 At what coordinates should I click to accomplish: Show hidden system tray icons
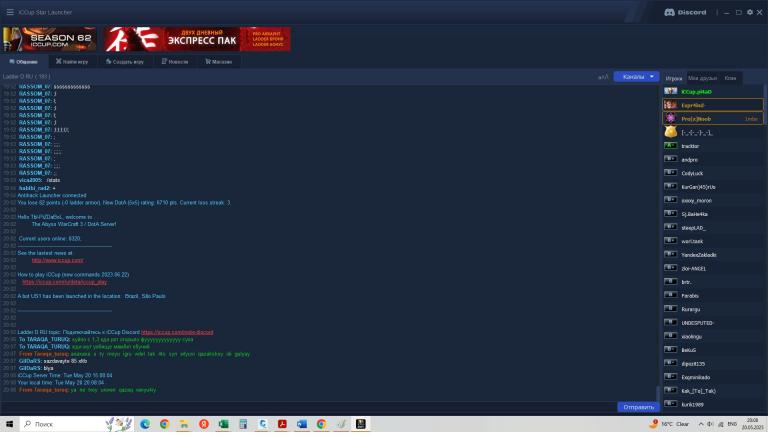701,424
